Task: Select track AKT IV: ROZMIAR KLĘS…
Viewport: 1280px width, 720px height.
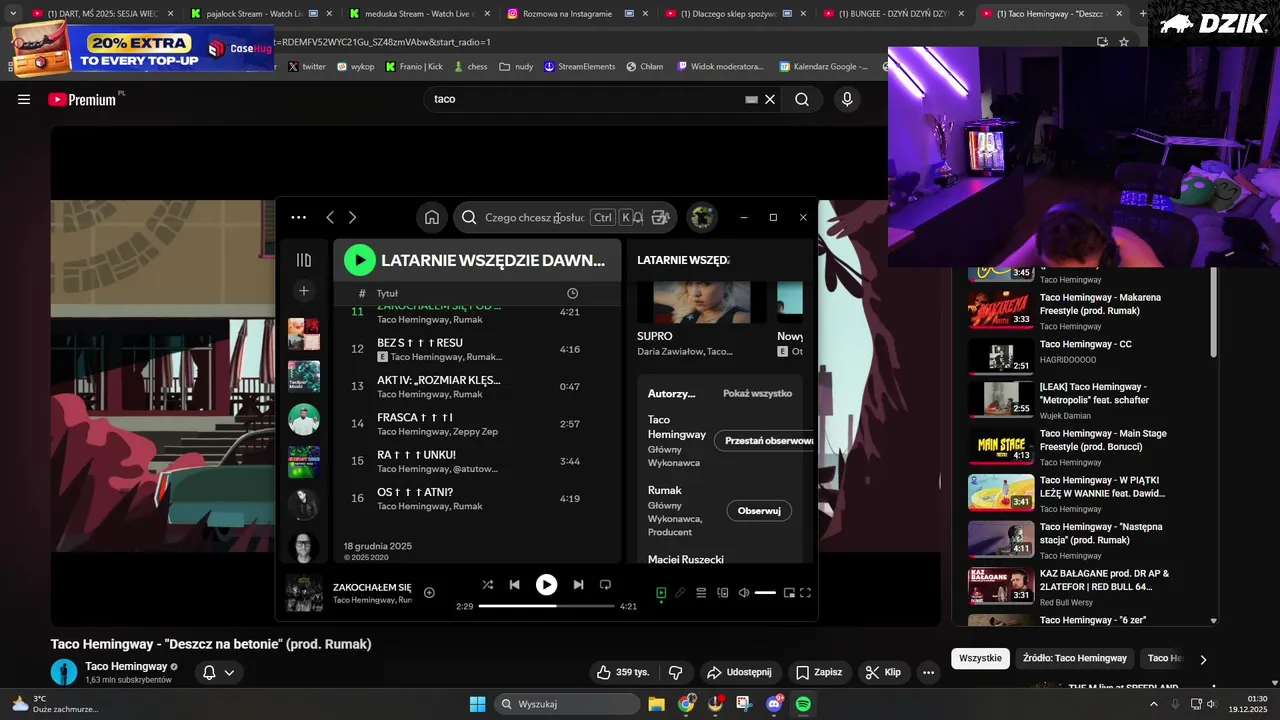Action: 477,386
